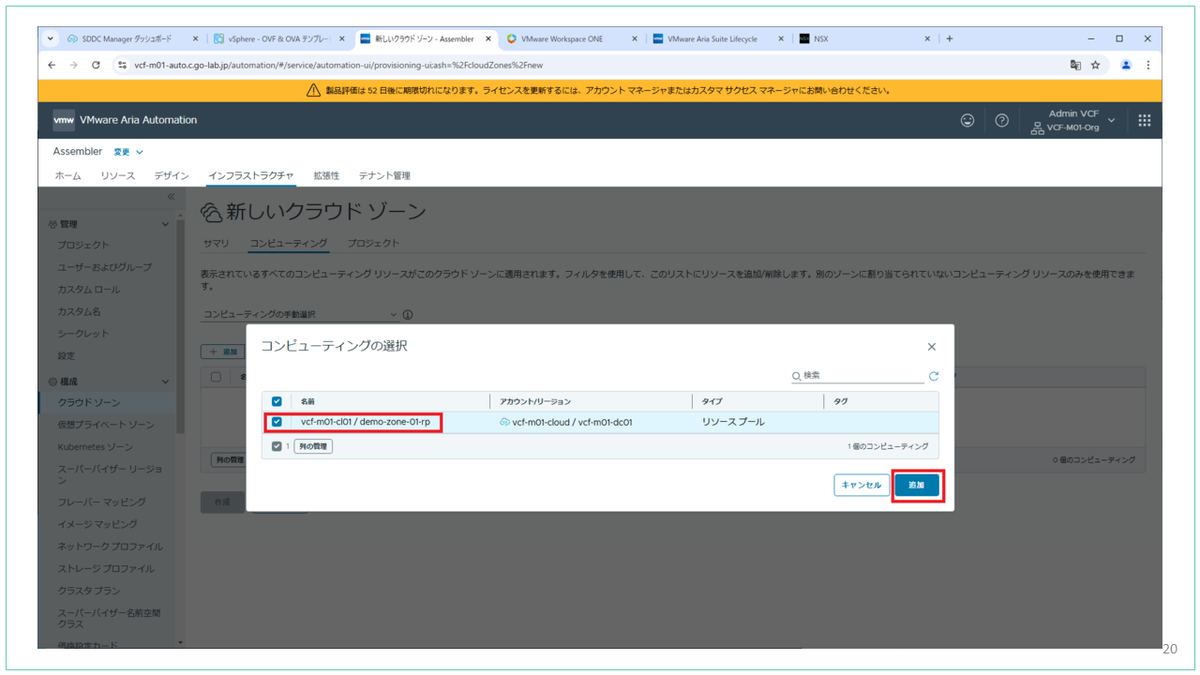Viewport: 1200px width, 675px height.
Task: Switch to the プロジェクト tab of cloud zone
Action: click(x=374, y=243)
